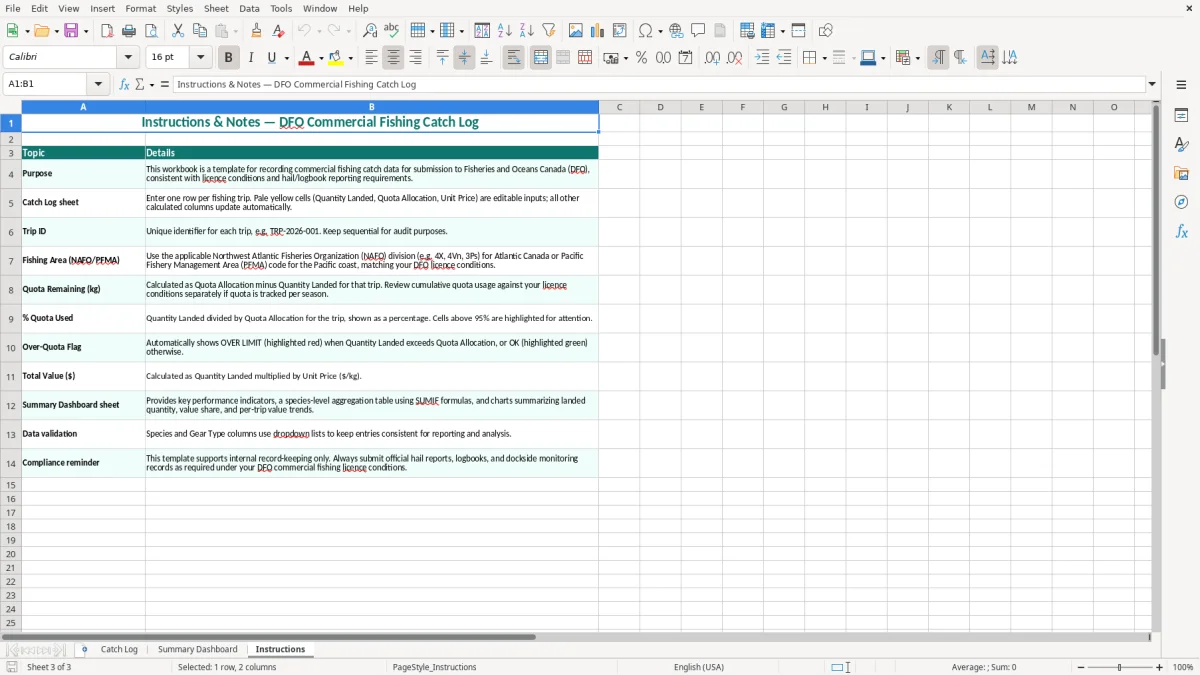
Task: Run the spelling check (abc icon)
Action: (391, 31)
